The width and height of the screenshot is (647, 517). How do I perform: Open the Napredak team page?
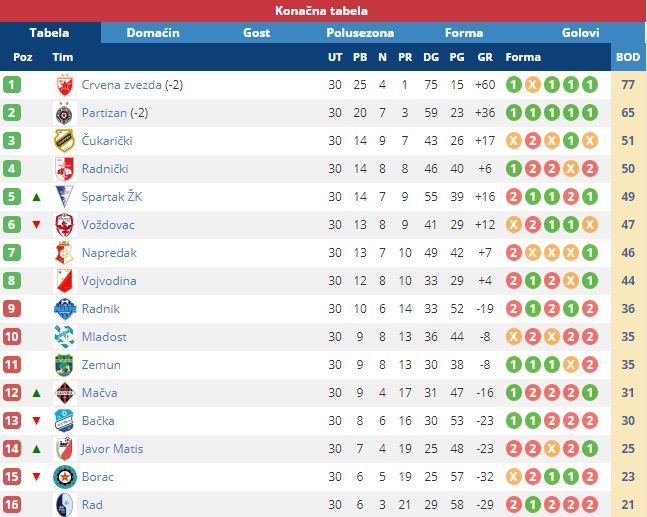[x=109, y=253]
